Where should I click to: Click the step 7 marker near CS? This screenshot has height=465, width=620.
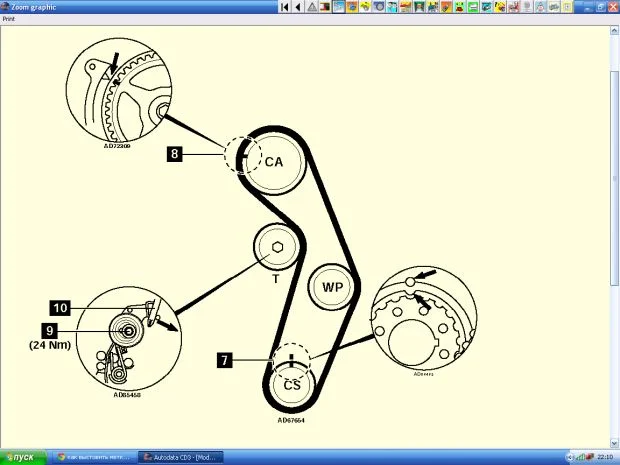[226, 360]
